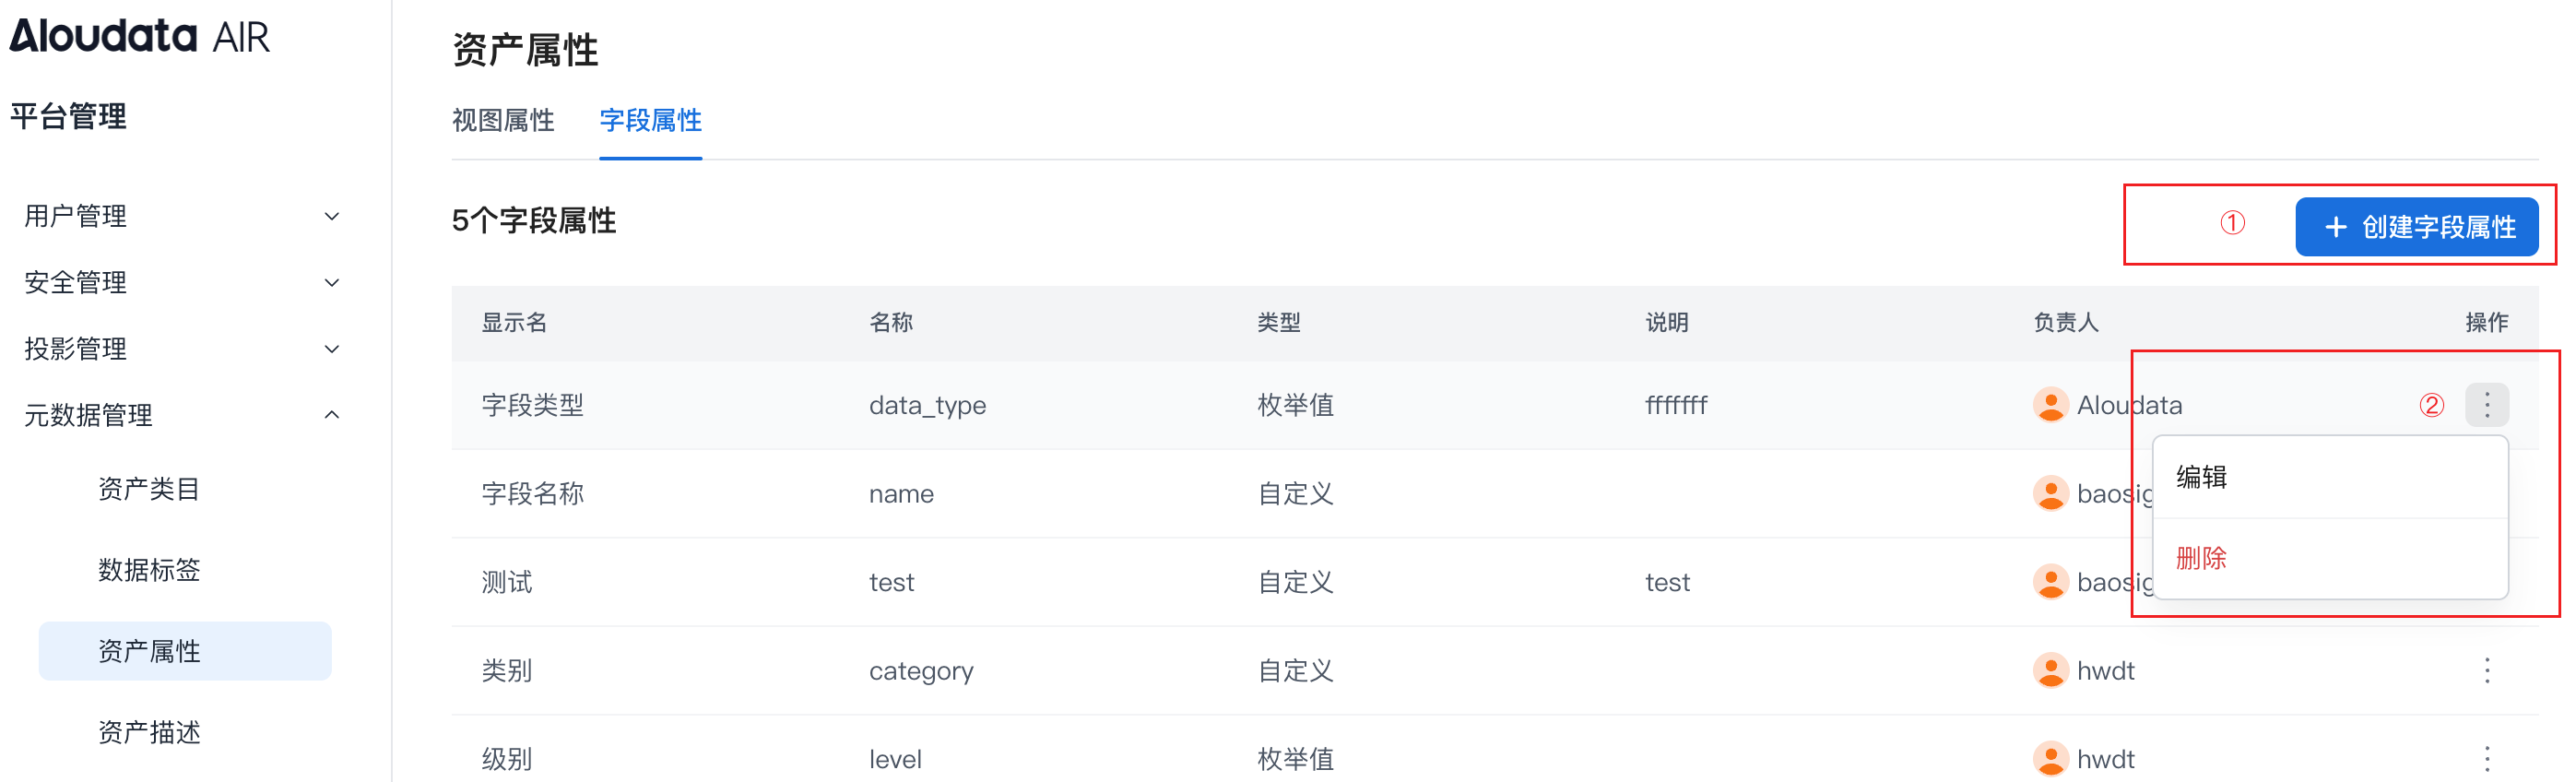Open 数据标签 in the sidebar
2576x782 pixels.
[x=149, y=570]
